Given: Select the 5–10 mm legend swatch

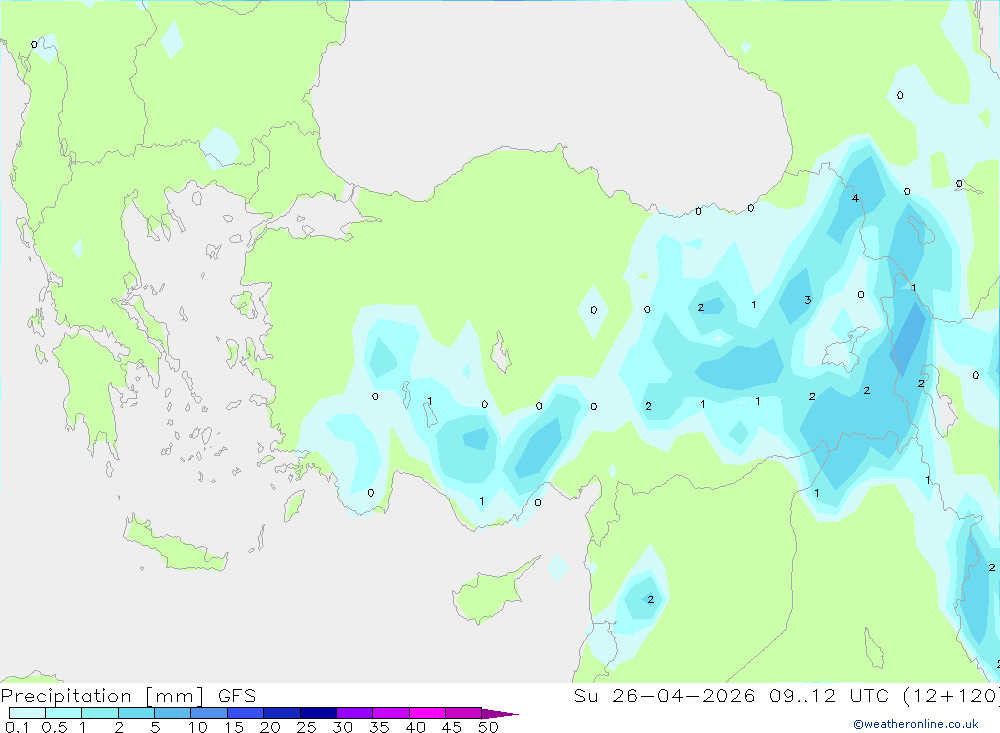Looking at the screenshot, I should (172, 713).
